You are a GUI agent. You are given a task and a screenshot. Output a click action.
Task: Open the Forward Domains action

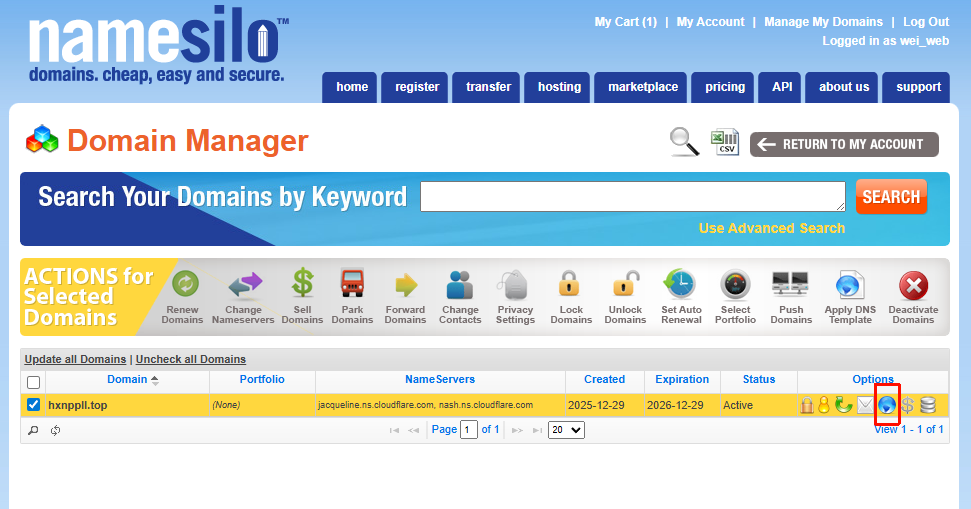pyautogui.click(x=406, y=285)
